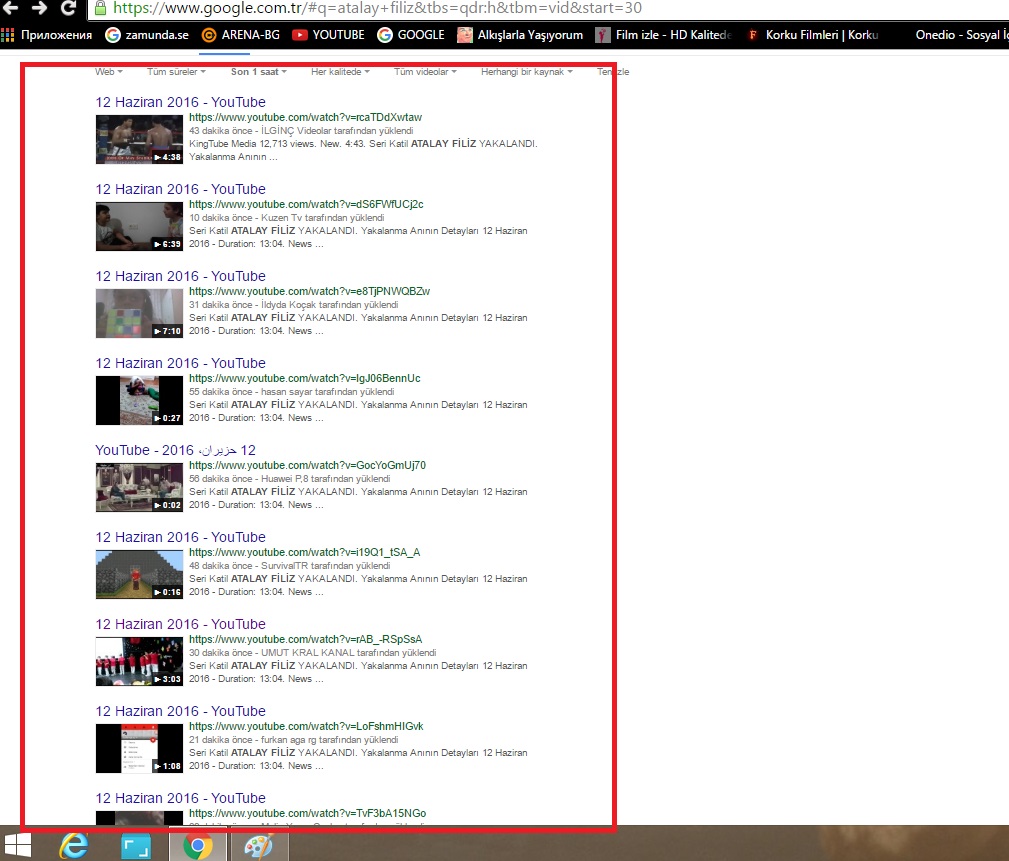Click the text '21 dakika önce - furkan aga rg tarafından yüklendi'
Screen dimensions: 1009x861
(293, 739)
